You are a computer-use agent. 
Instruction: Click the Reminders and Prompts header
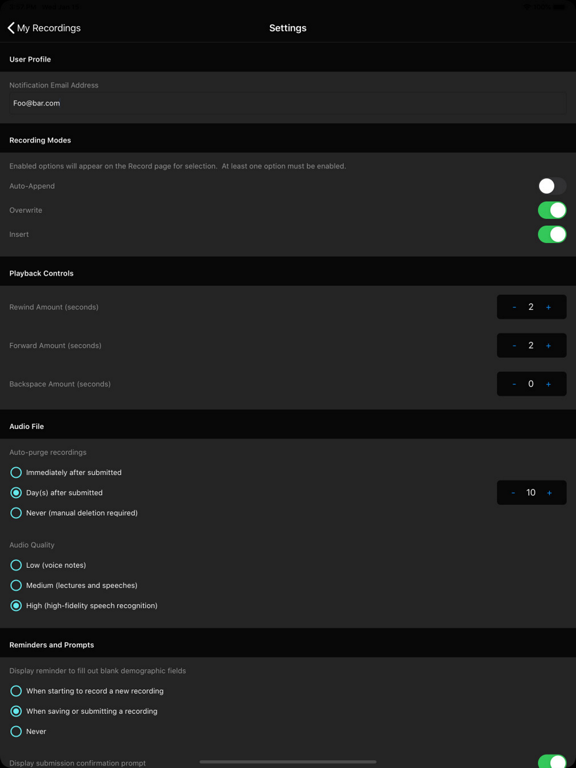tap(51, 645)
